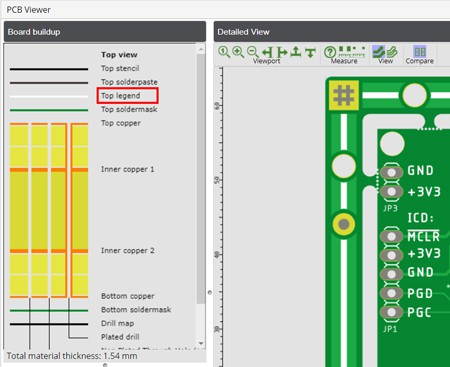Click Plated drill layer label
Screen dimensions: 450x367
pyautogui.click(x=120, y=337)
